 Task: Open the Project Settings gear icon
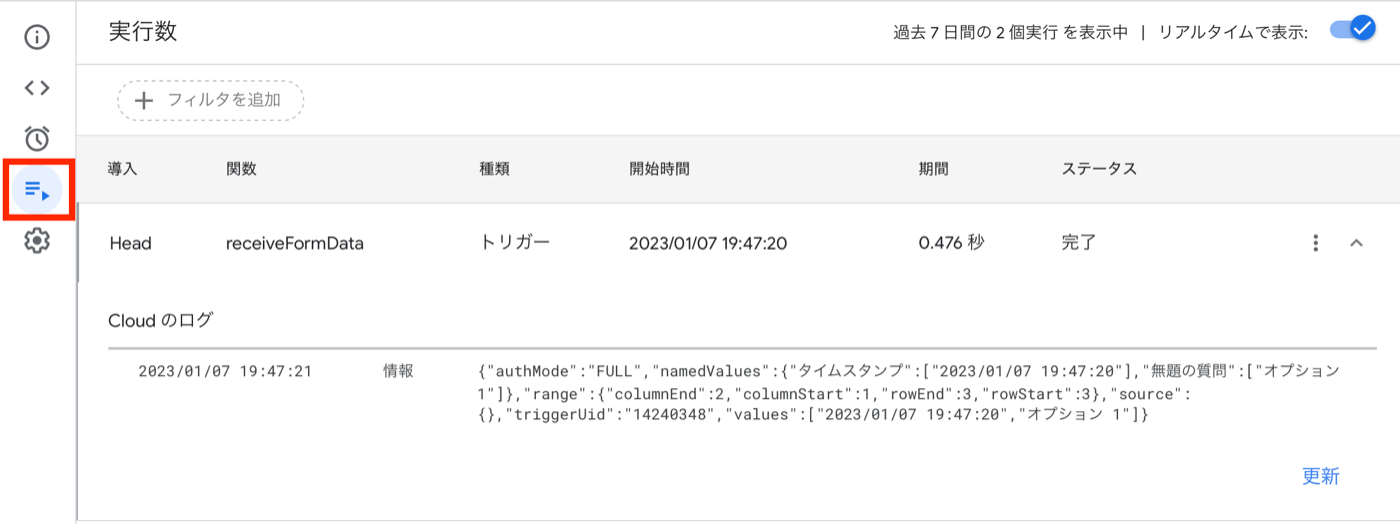[x=37, y=240]
